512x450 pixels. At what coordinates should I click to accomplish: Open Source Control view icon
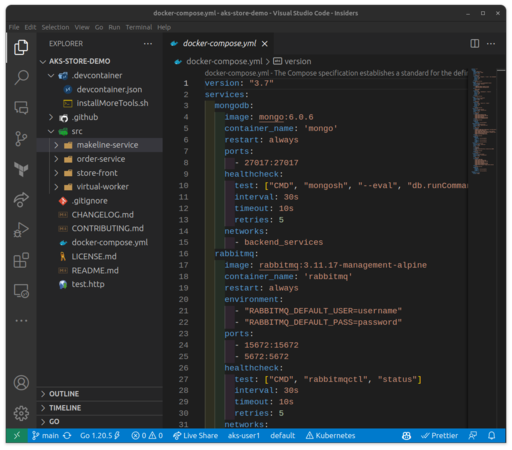[x=21, y=139]
